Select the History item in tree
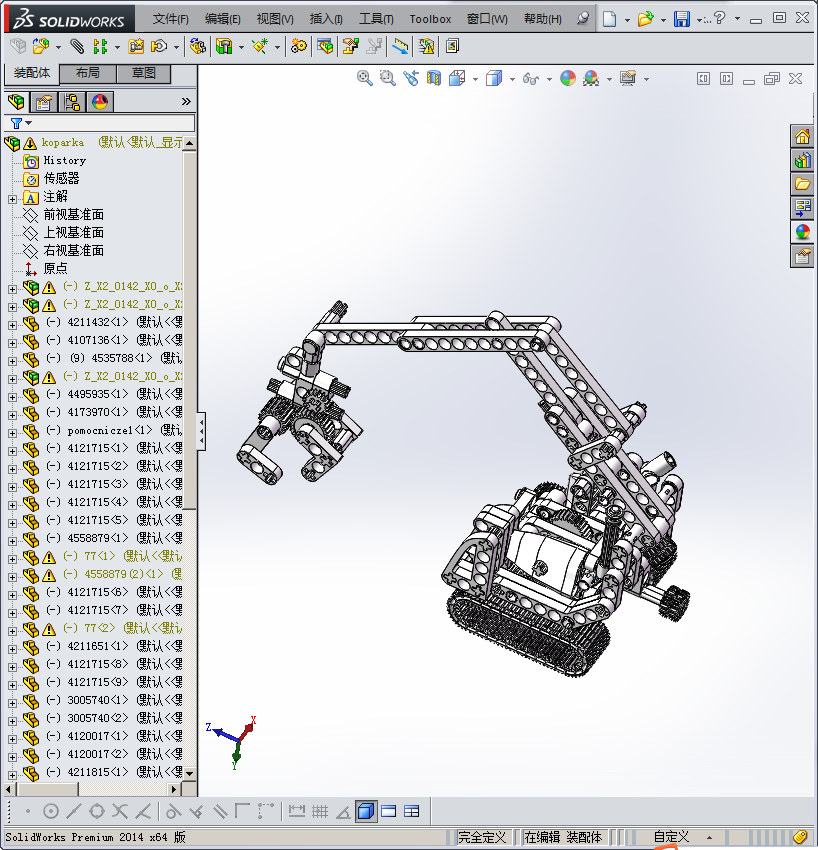 (65, 160)
